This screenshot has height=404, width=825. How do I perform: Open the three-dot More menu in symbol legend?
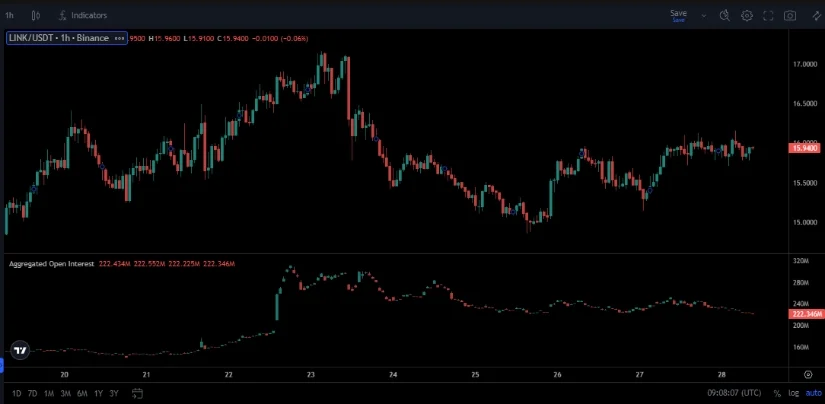tap(119, 38)
